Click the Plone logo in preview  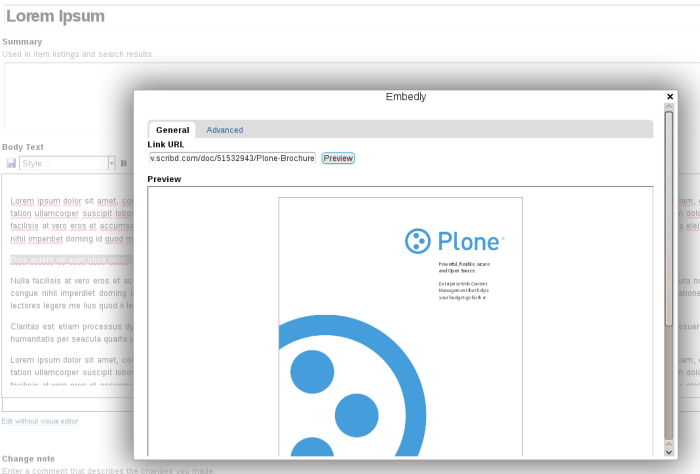tap(455, 241)
